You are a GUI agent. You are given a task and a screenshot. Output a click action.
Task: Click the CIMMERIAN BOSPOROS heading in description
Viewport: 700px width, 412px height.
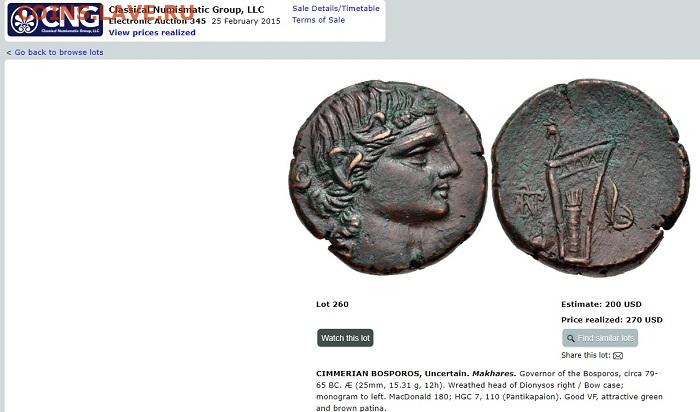368,374
